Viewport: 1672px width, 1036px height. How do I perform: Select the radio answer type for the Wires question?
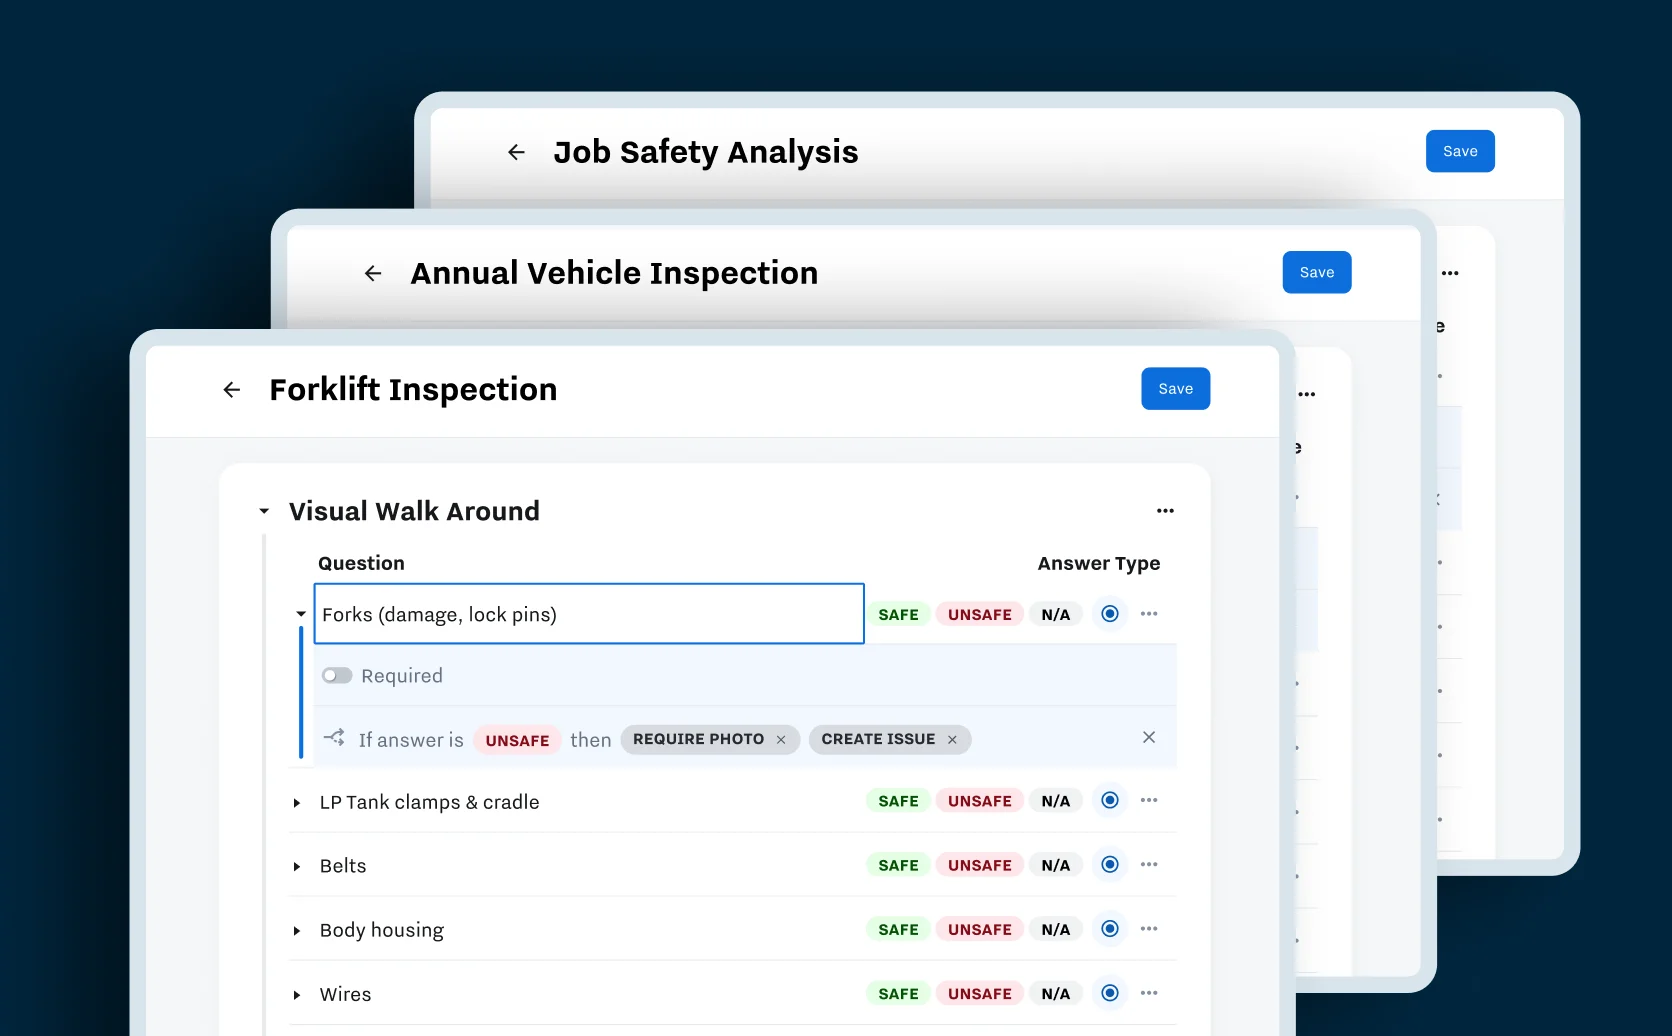(1109, 993)
